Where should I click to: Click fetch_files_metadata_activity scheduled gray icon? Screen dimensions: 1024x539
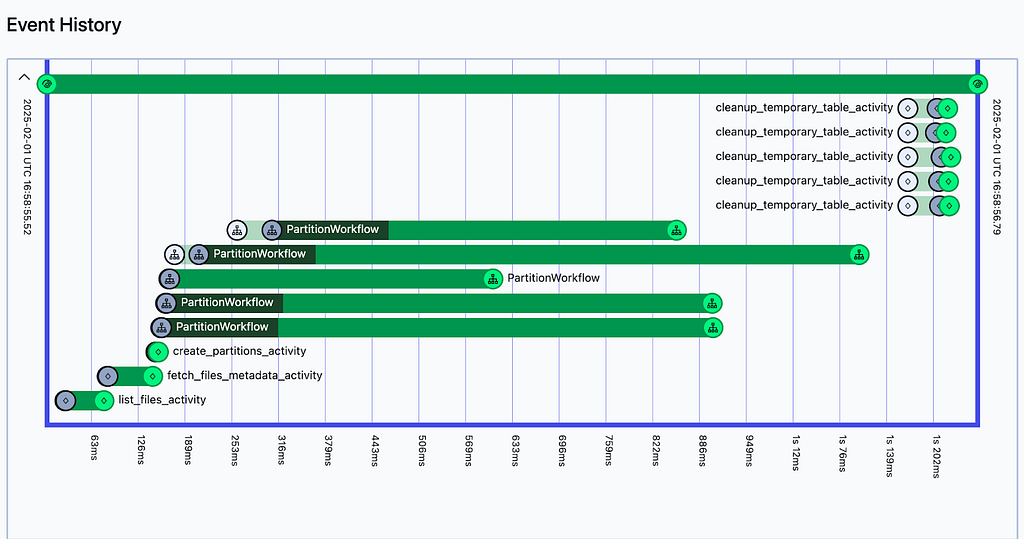pyautogui.click(x=108, y=376)
